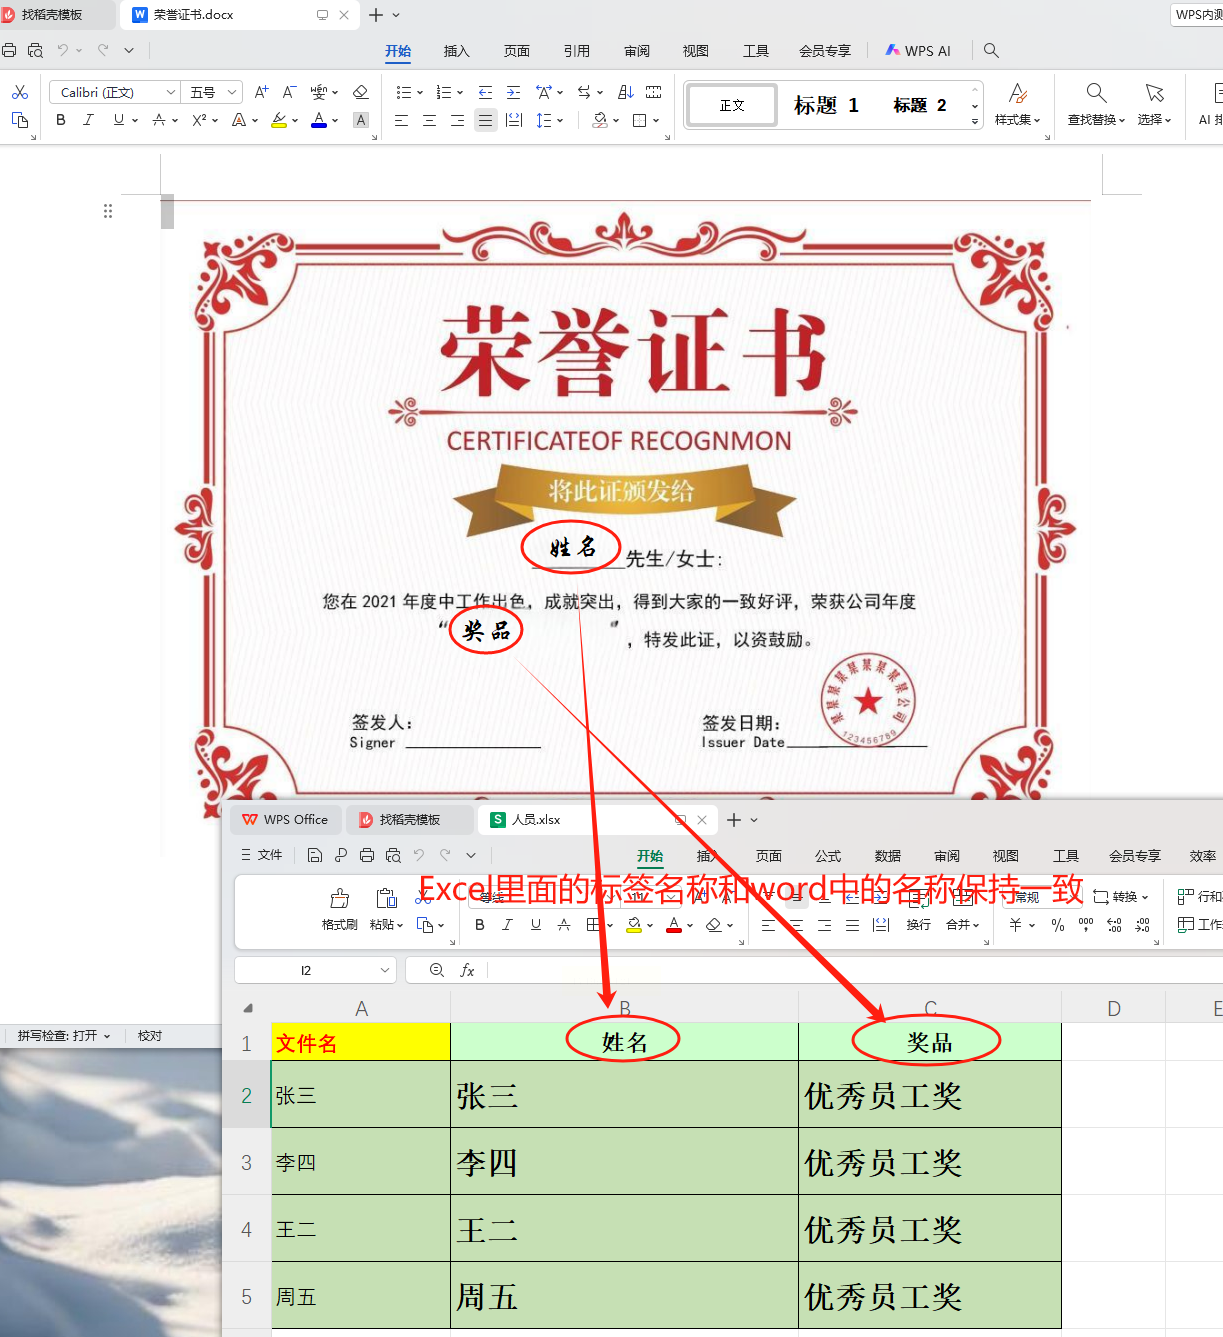This screenshot has height=1337, width=1223.
Task: Open the 引用 tab in Word
Action: coord(577,51)
